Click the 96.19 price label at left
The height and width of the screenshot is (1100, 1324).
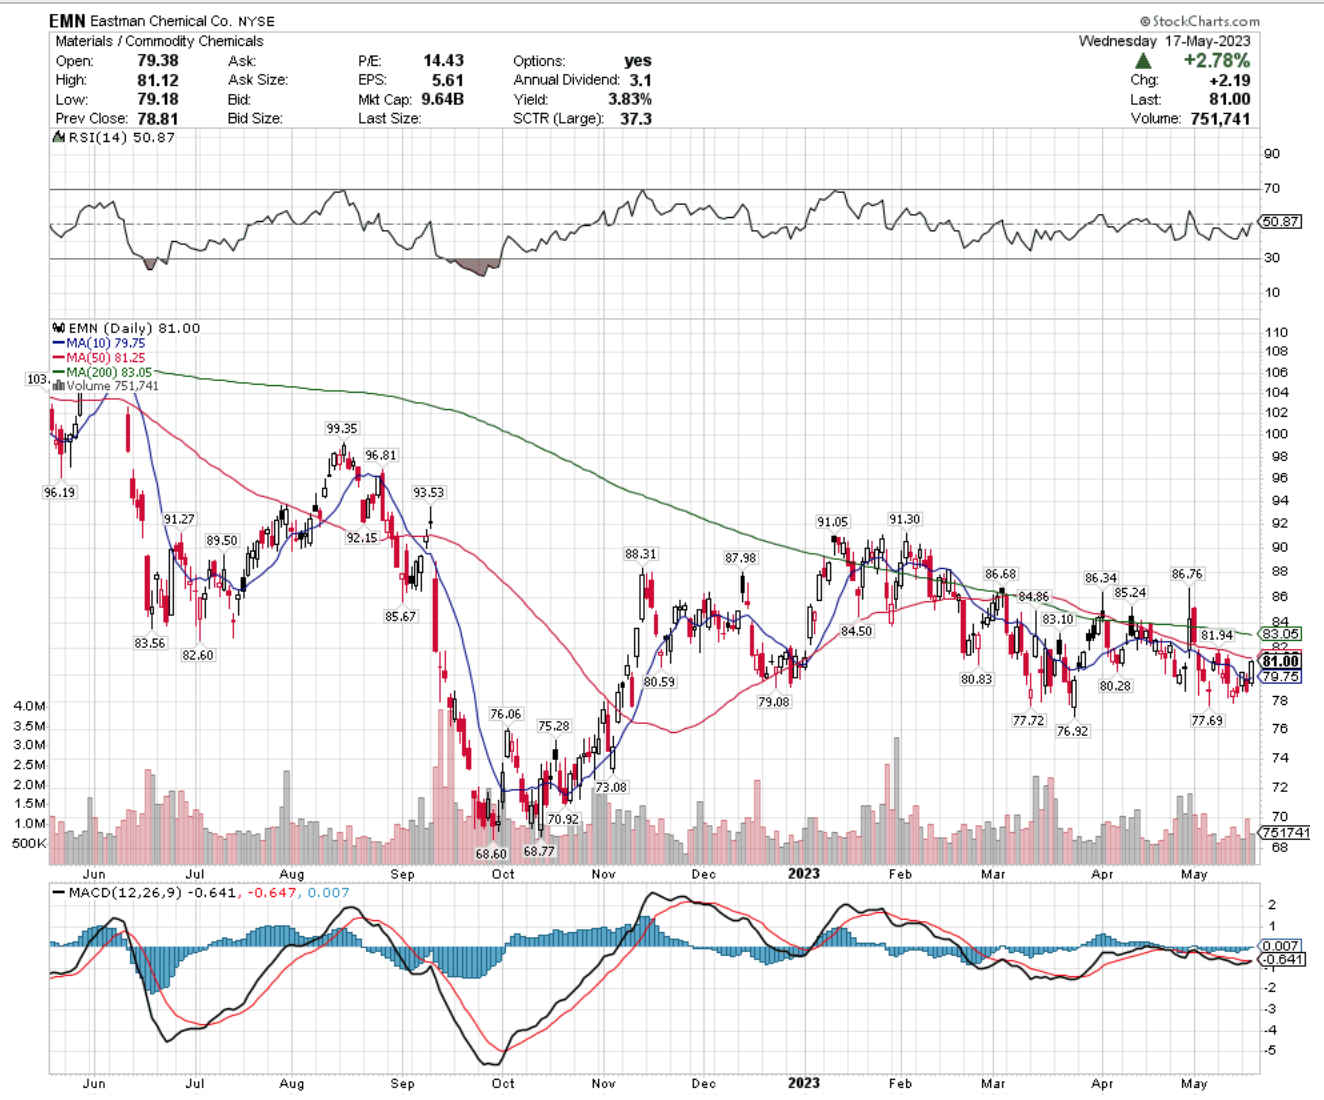(59, 493)
